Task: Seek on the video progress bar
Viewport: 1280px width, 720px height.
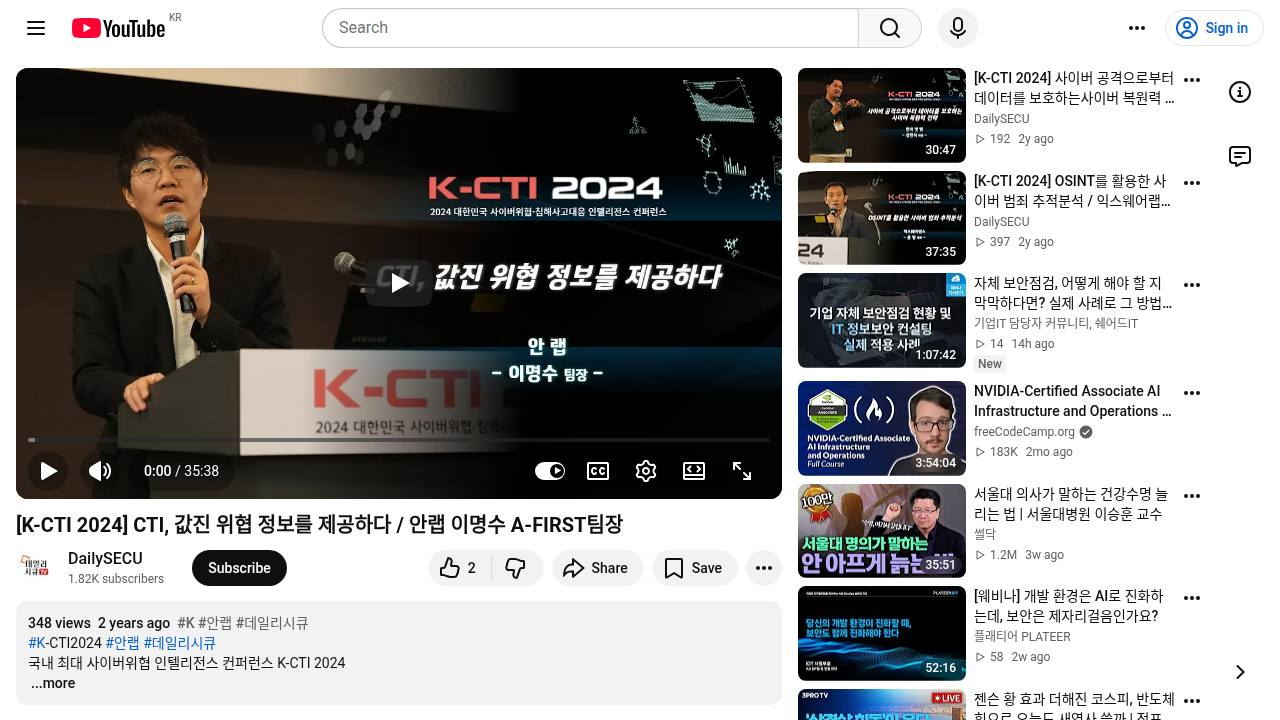Action: (x=399, y=439)
